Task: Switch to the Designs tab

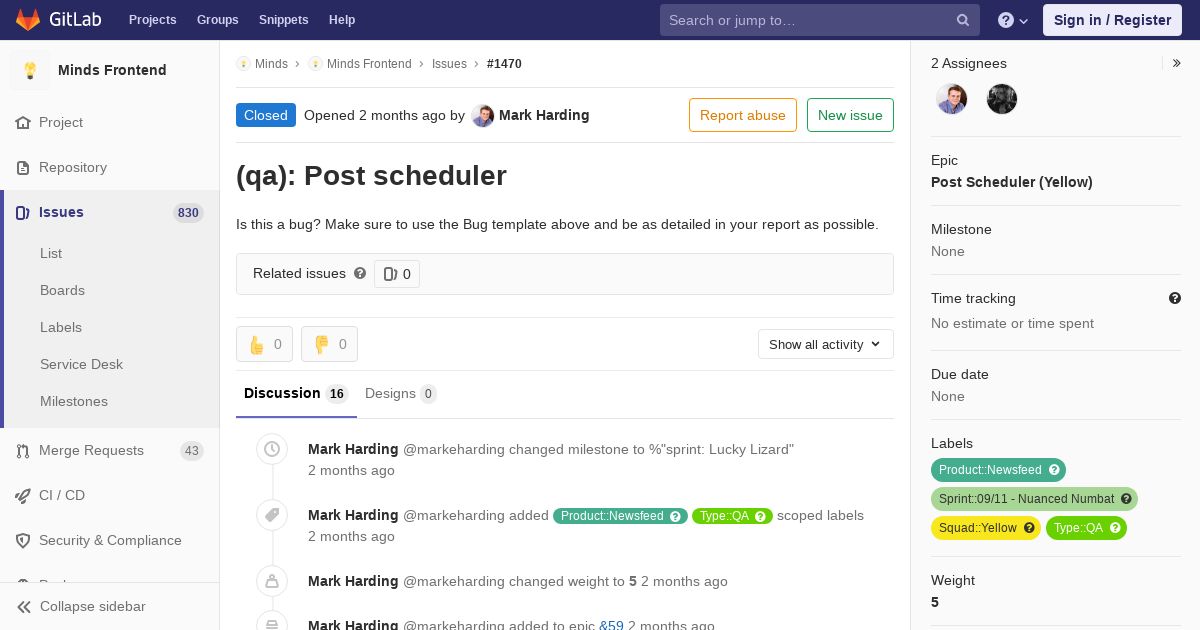Action: pyautogui.click(x=400, y=393)
